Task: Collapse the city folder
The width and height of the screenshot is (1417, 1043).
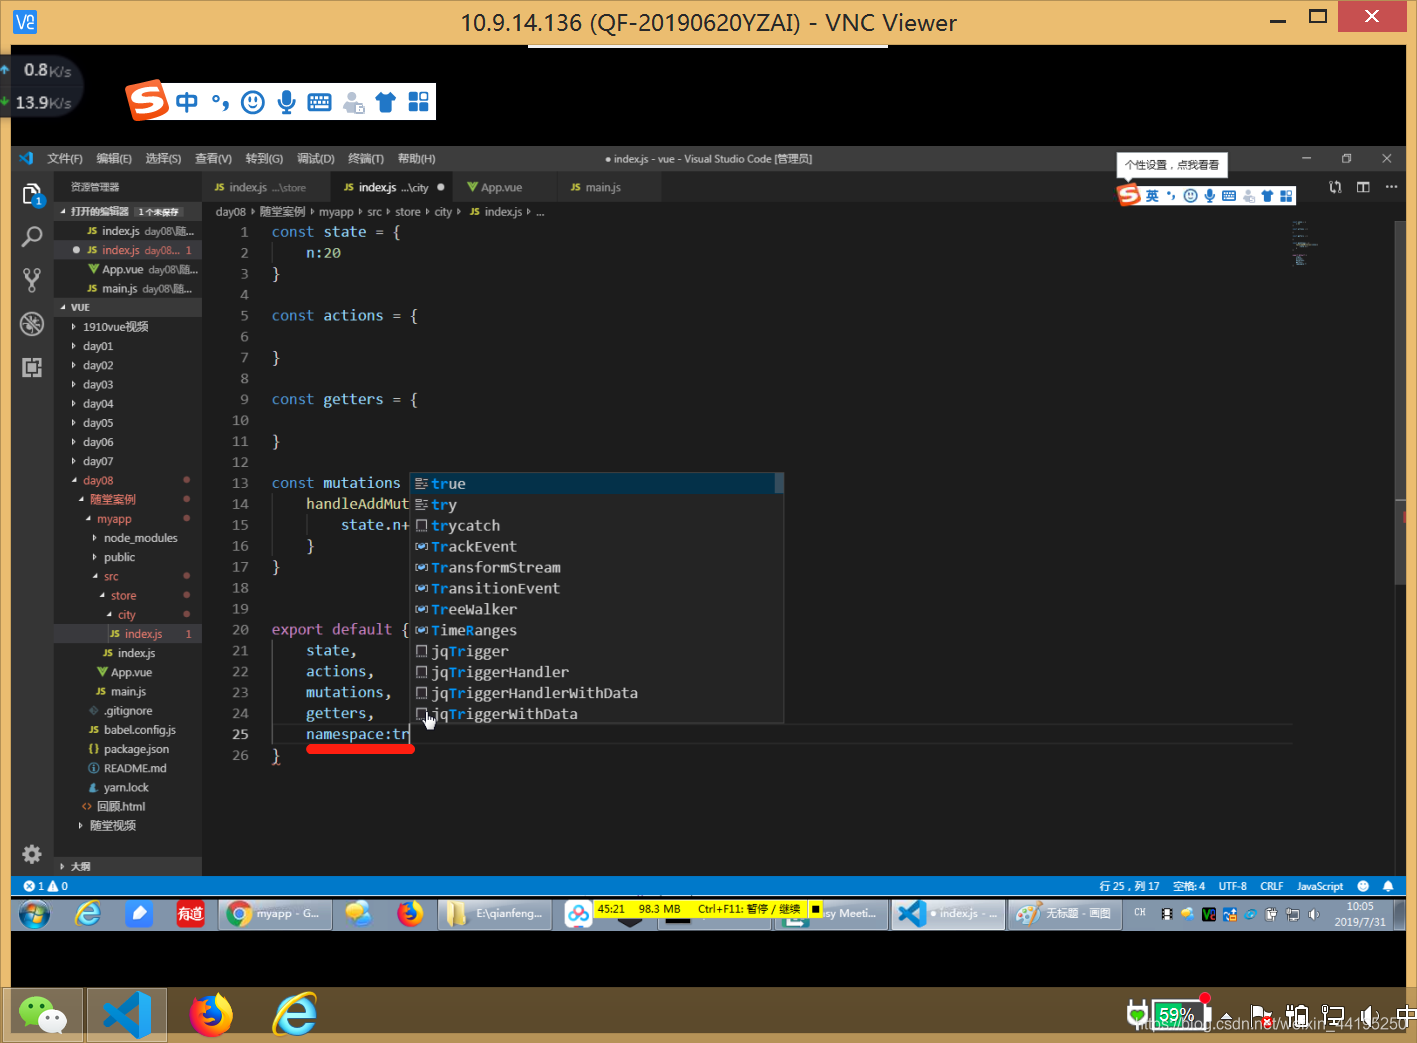Action: coord(128,615)
